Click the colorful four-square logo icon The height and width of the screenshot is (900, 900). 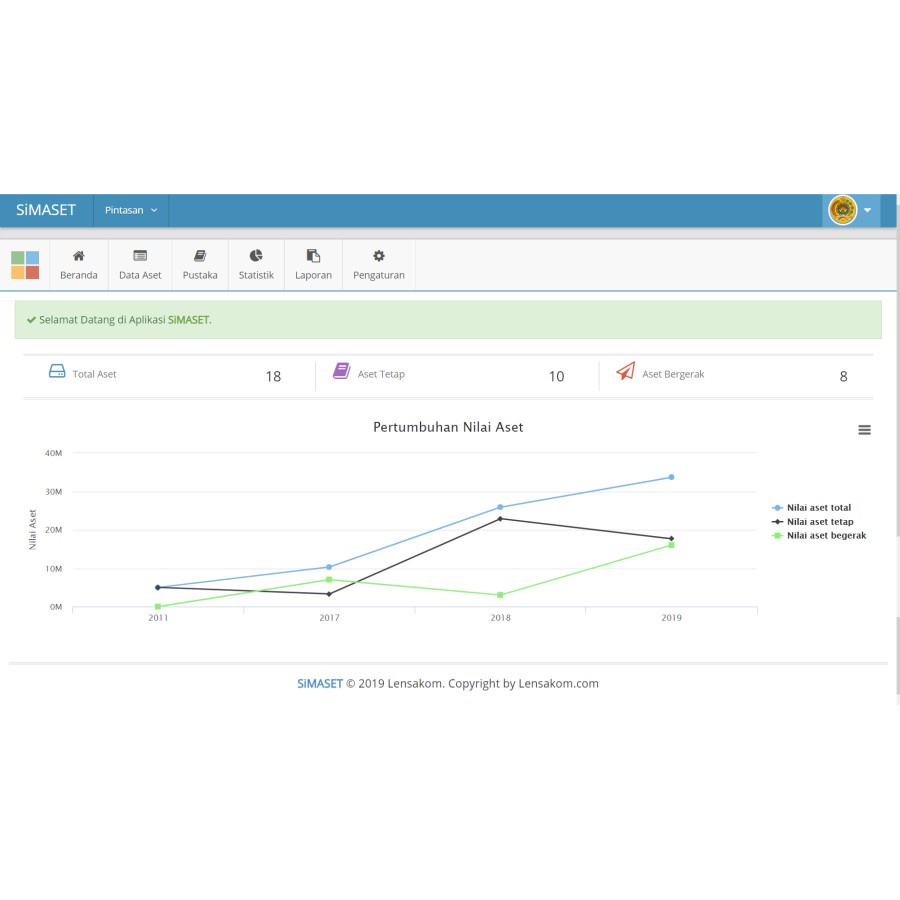click(x=25, y=265)
